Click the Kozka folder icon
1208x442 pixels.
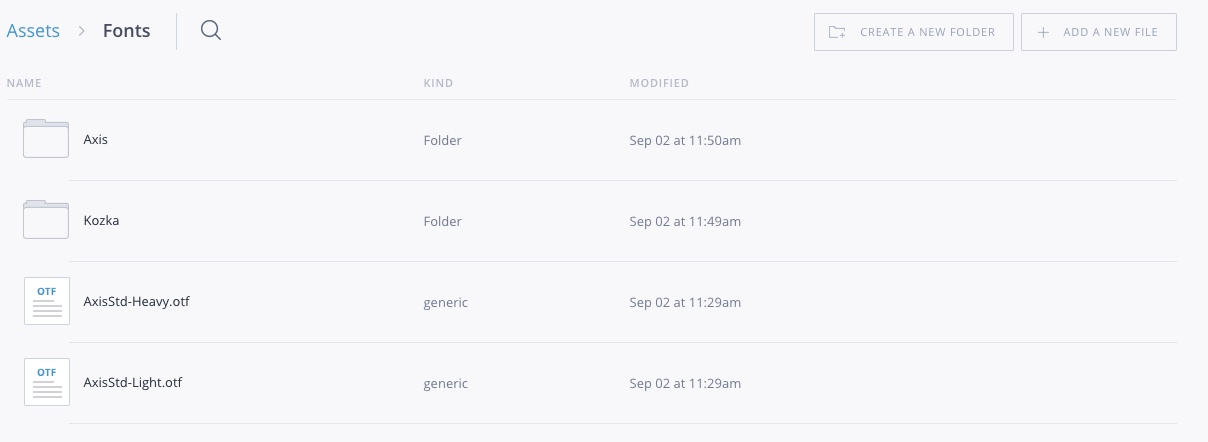pyautogui.click(x=46, y=220)
